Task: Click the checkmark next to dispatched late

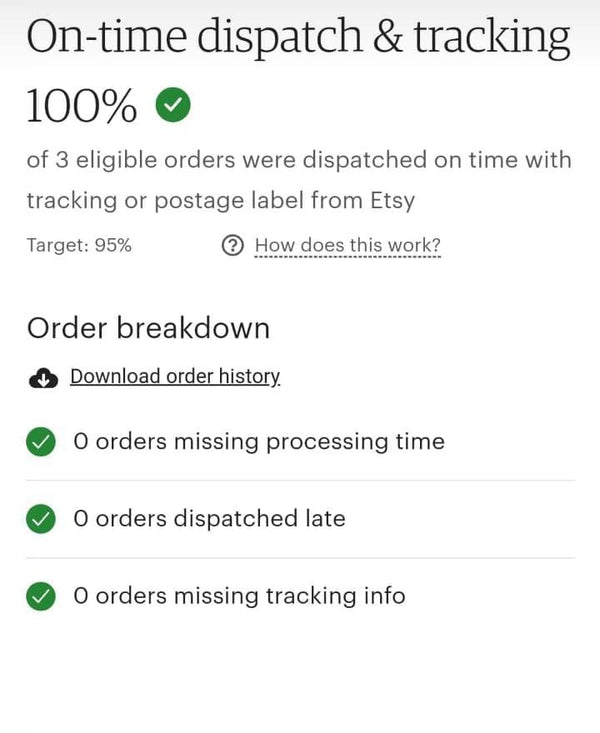Action: pos(41,519)
